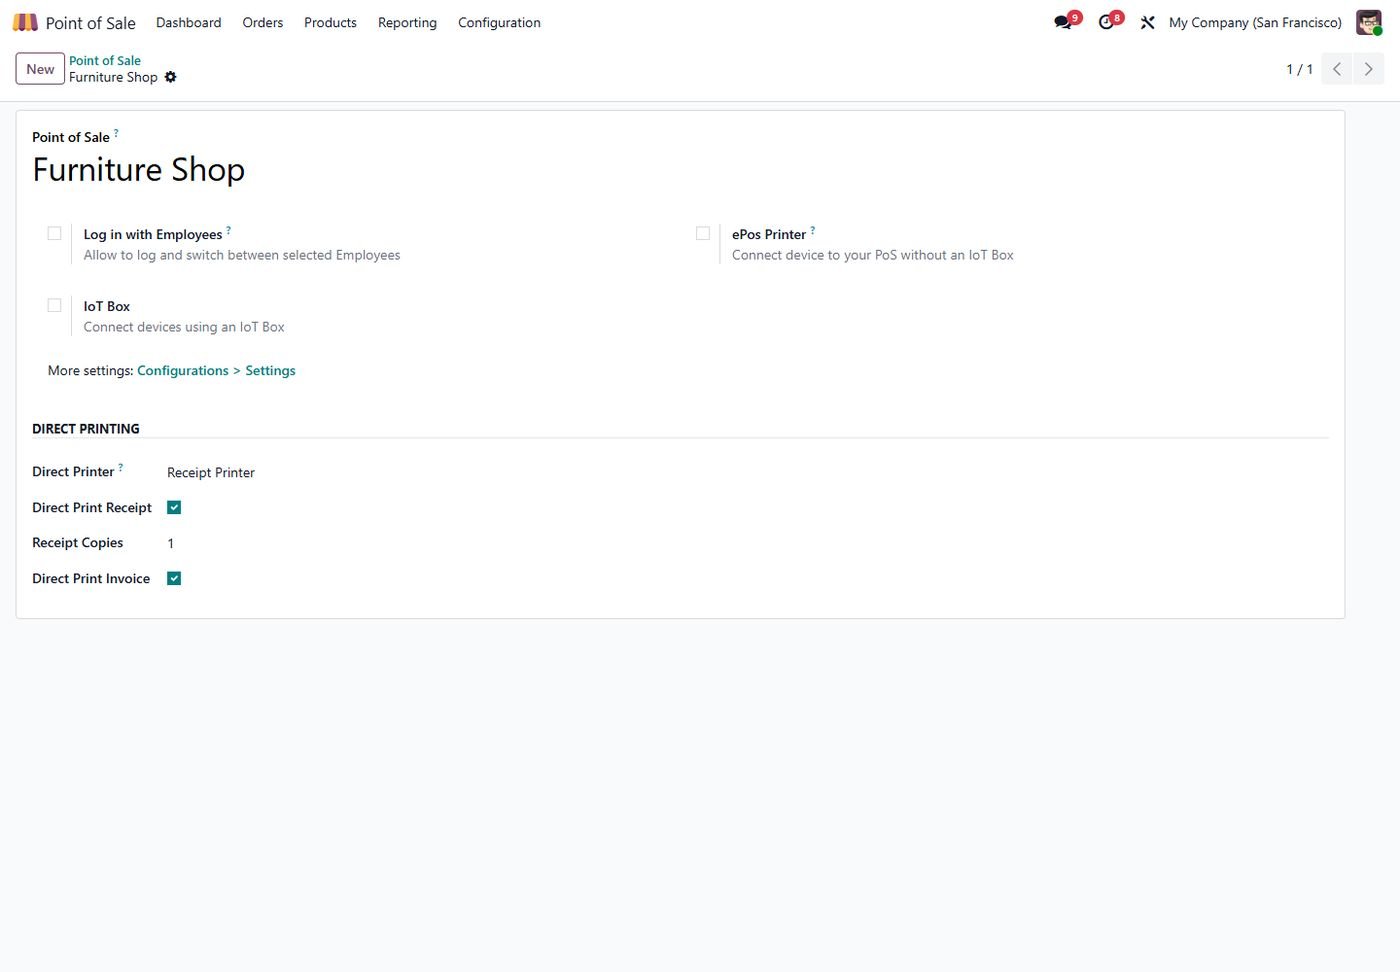Click the New button
The image size is (1400, 972).
(x=40, y=69)
